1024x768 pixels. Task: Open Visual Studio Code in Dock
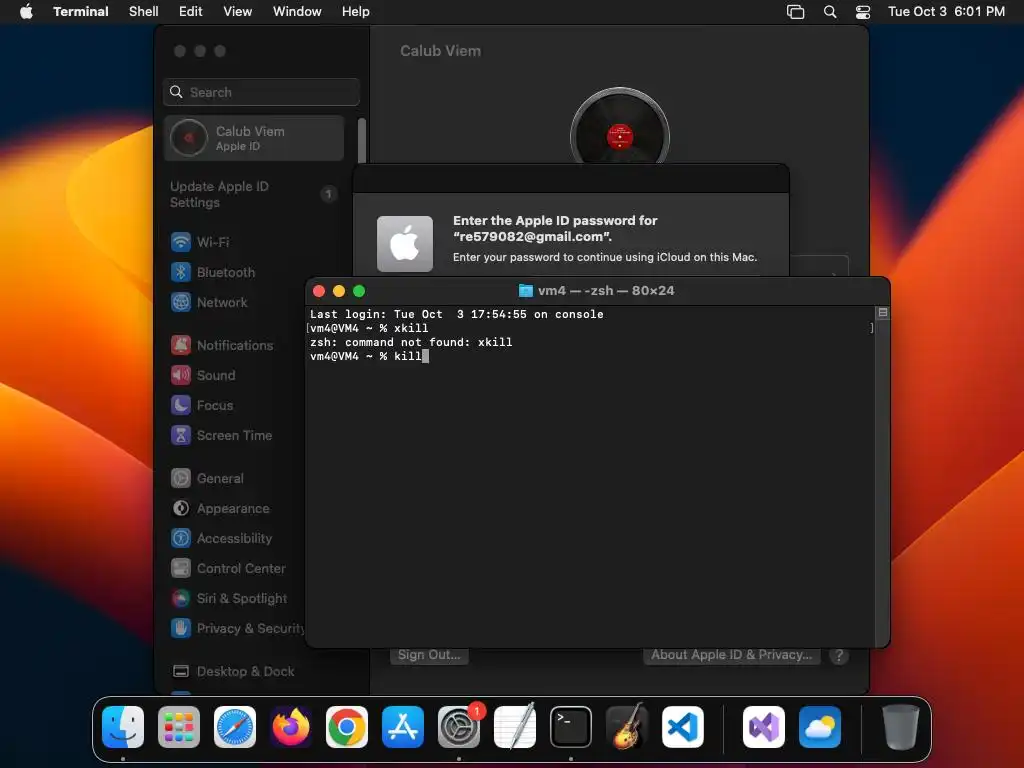[x=682, y=727]
